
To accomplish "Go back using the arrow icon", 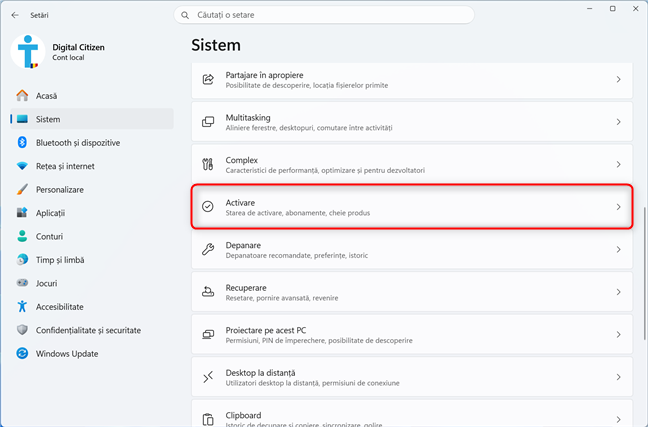I will [x=15, y=15].
